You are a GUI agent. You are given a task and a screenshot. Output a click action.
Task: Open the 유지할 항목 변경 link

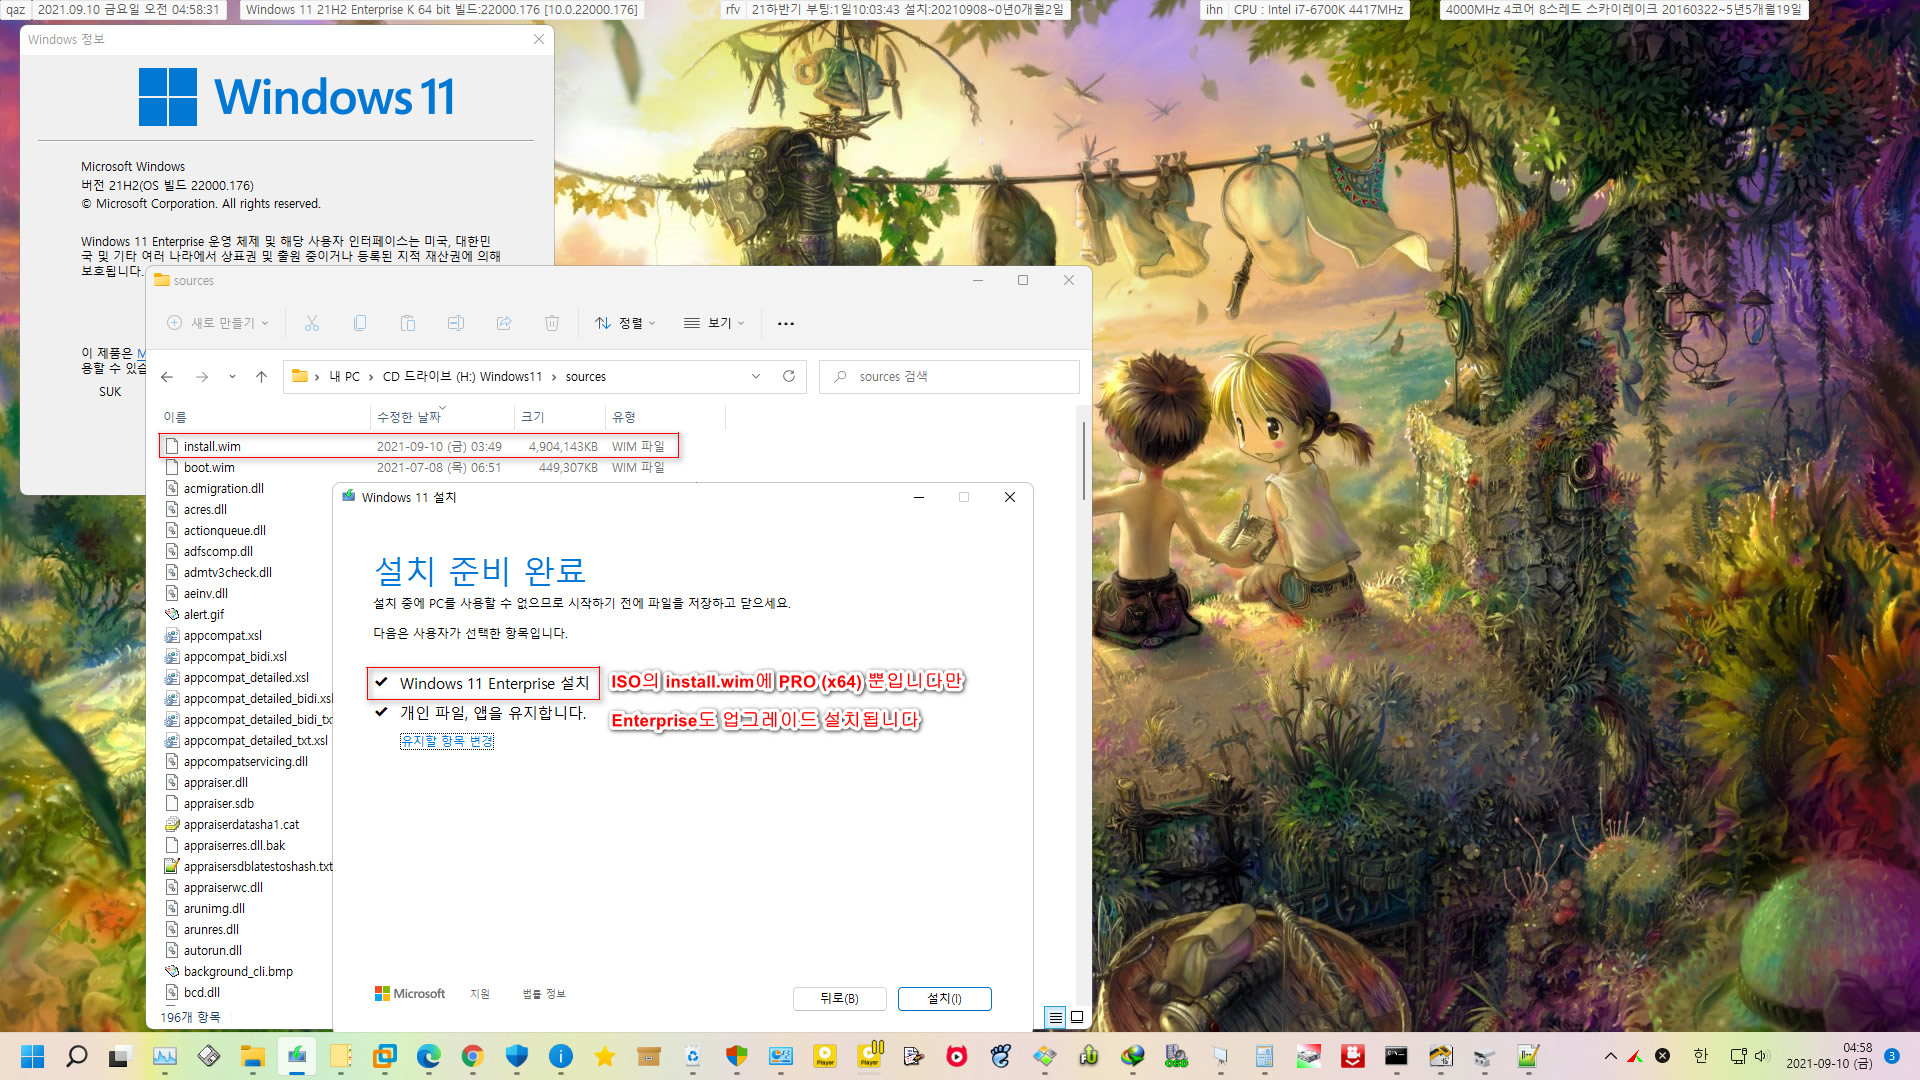pos(447,741)
